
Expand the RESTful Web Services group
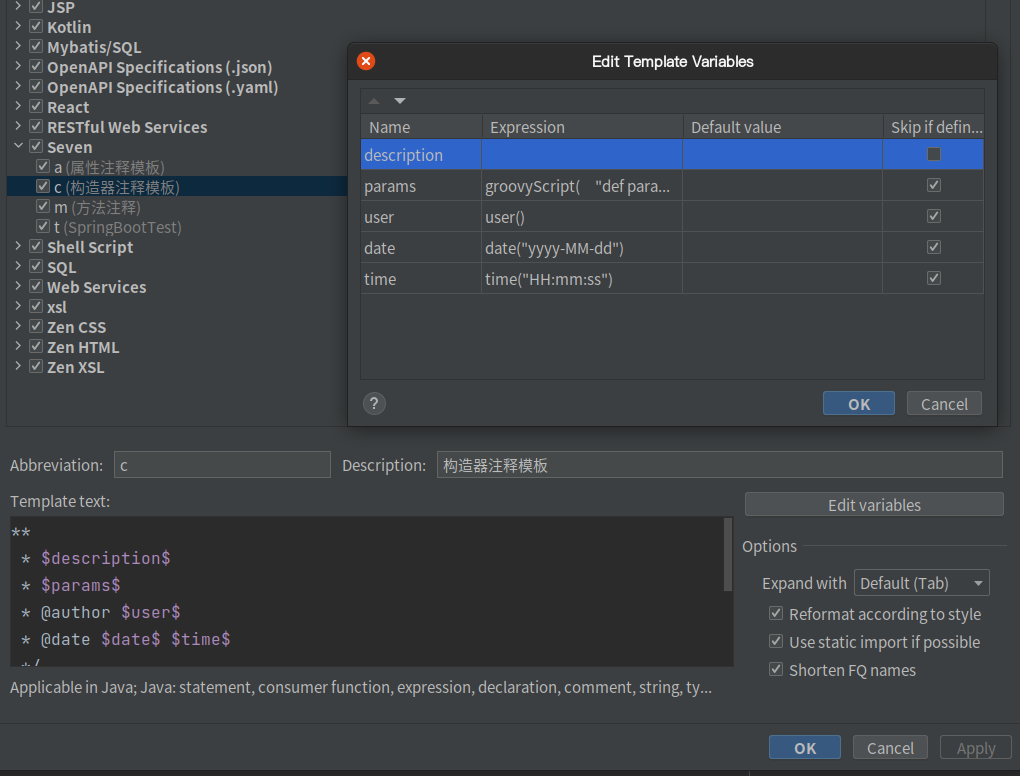point(18,127)
